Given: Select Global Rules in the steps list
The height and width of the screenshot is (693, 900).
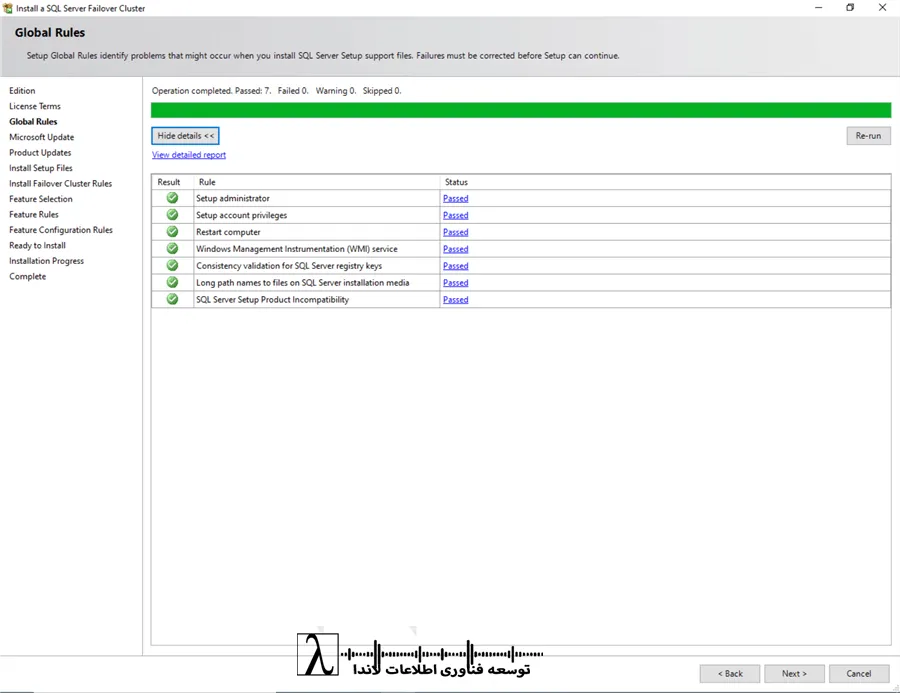Looking at the screenshot, I should (x=33, y=122).
